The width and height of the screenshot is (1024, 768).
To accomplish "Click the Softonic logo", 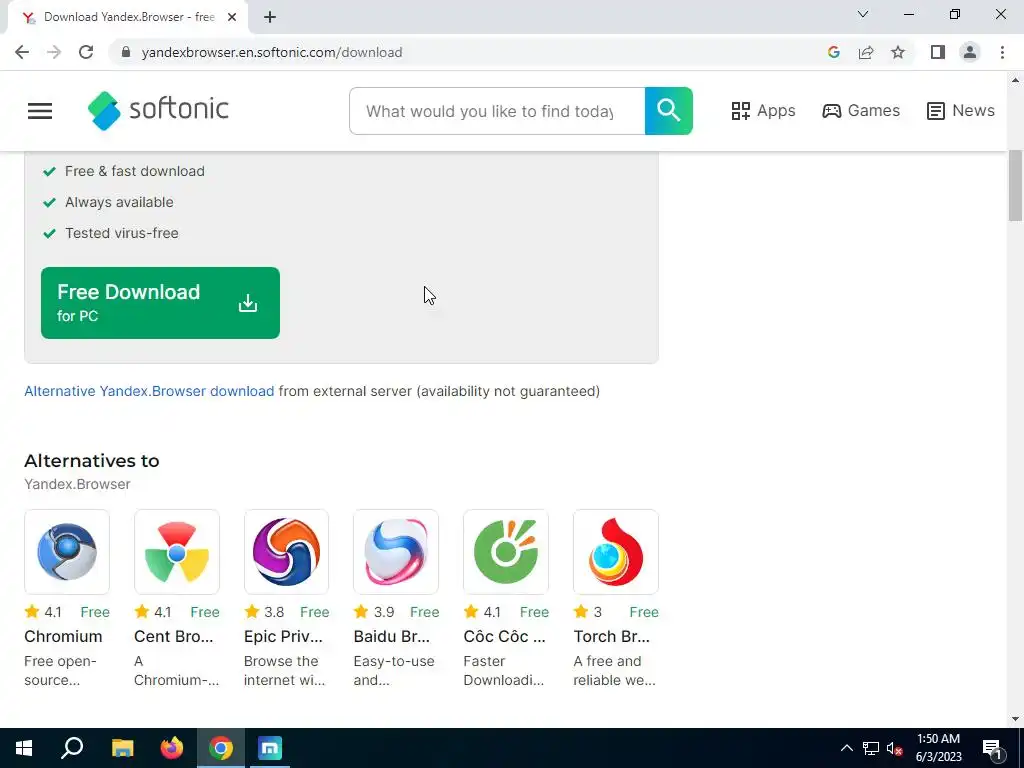I will (x=158, y=110).
